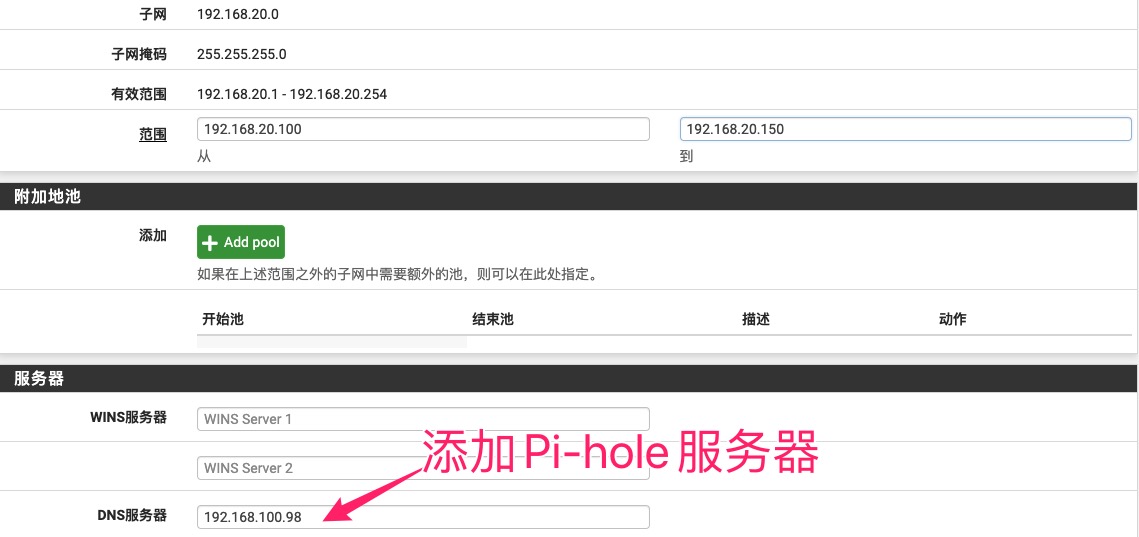The width and height of the screenshot is (1139, 537).
Task: Click the range start field 192.168.20.100
Action: 423,129
